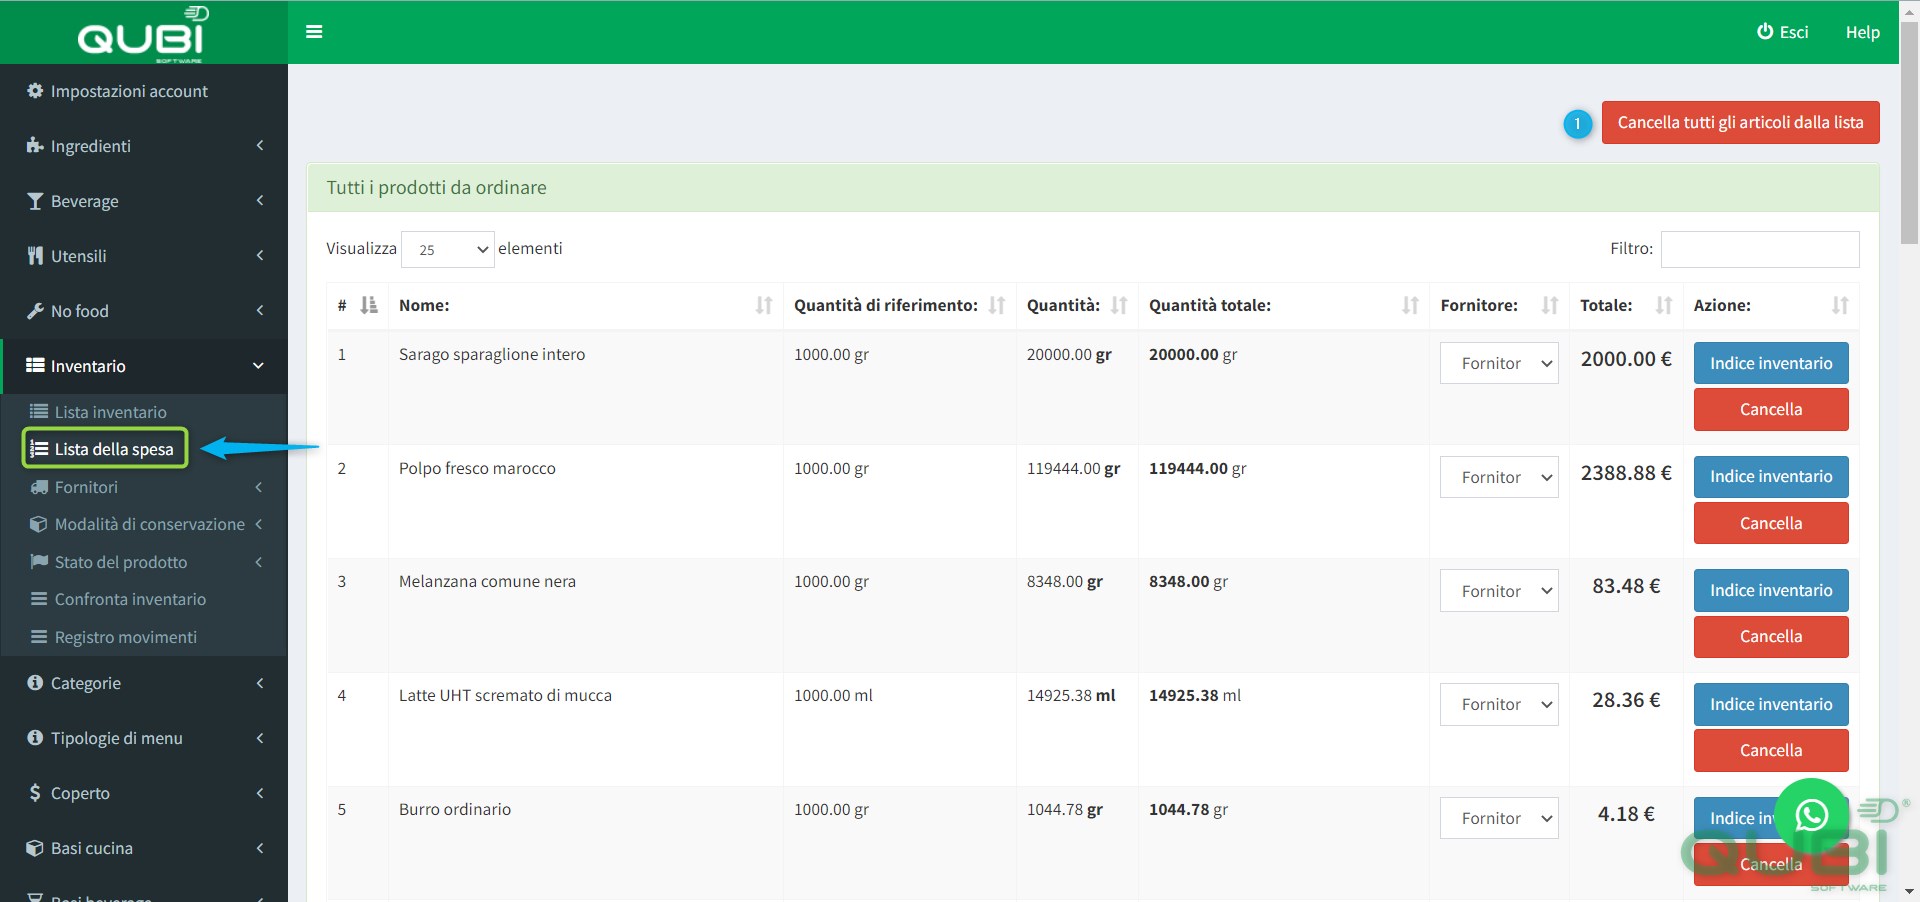Sort by Fornitore column arrows
1920x902 pixels.
point(1550,305)
